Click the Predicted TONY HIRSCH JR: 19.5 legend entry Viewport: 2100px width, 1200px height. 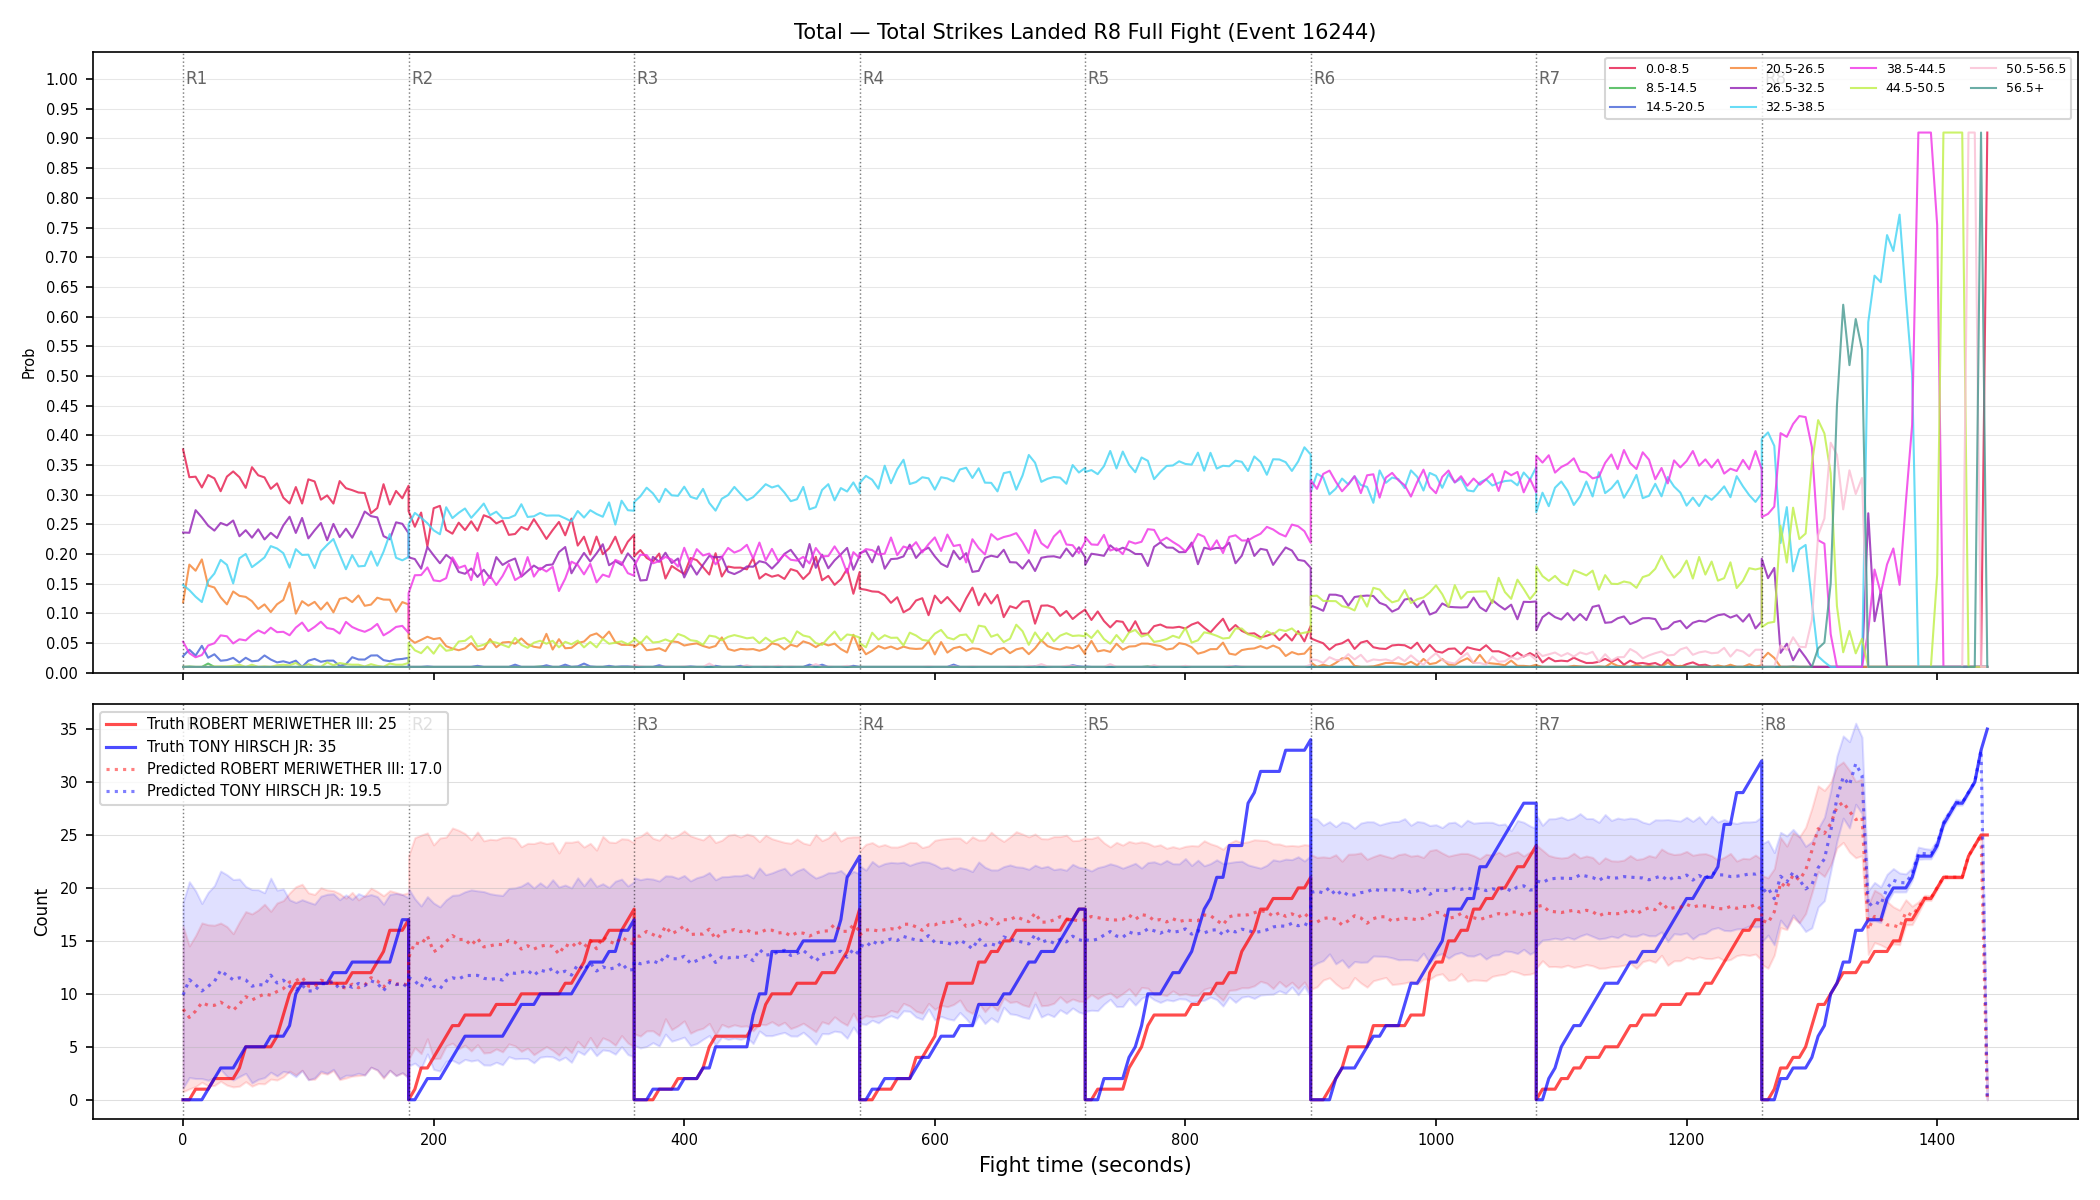[243, 791]
